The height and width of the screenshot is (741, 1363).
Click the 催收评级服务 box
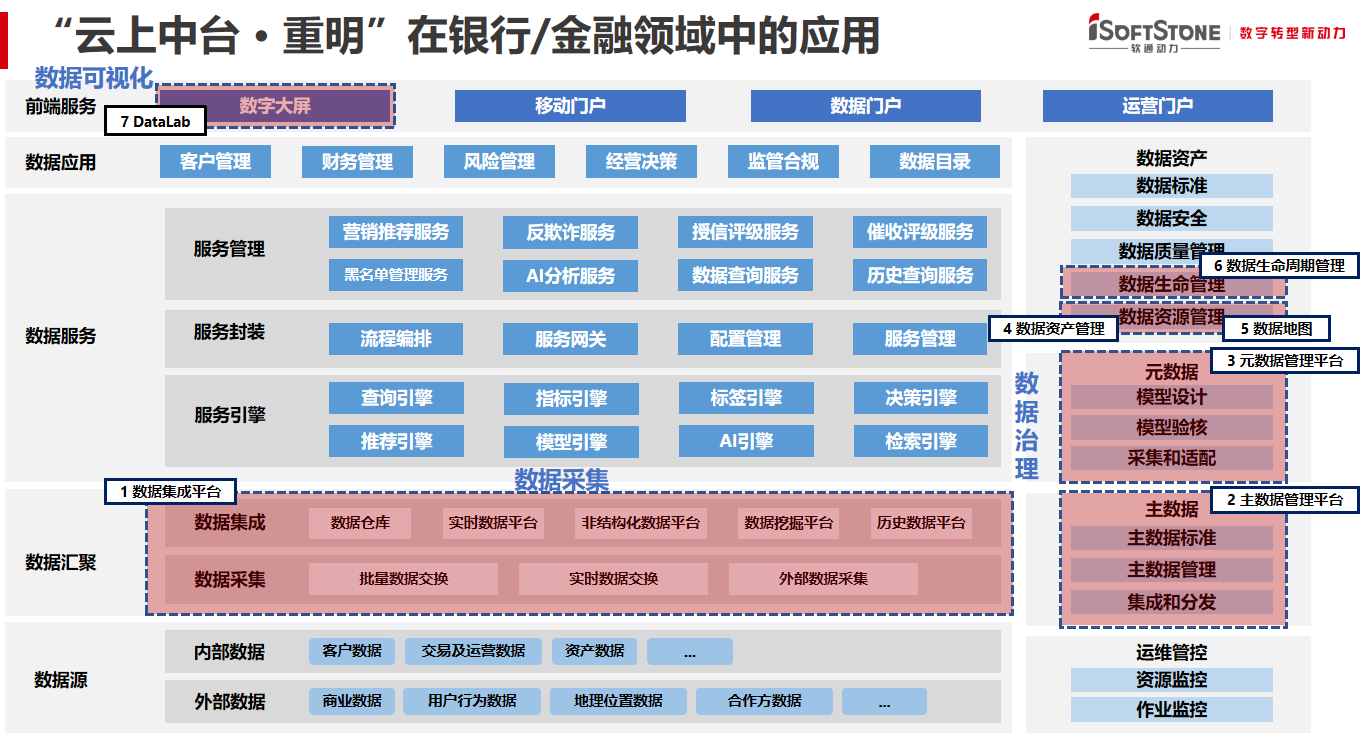pyautogui.click(x=920, y=232)
